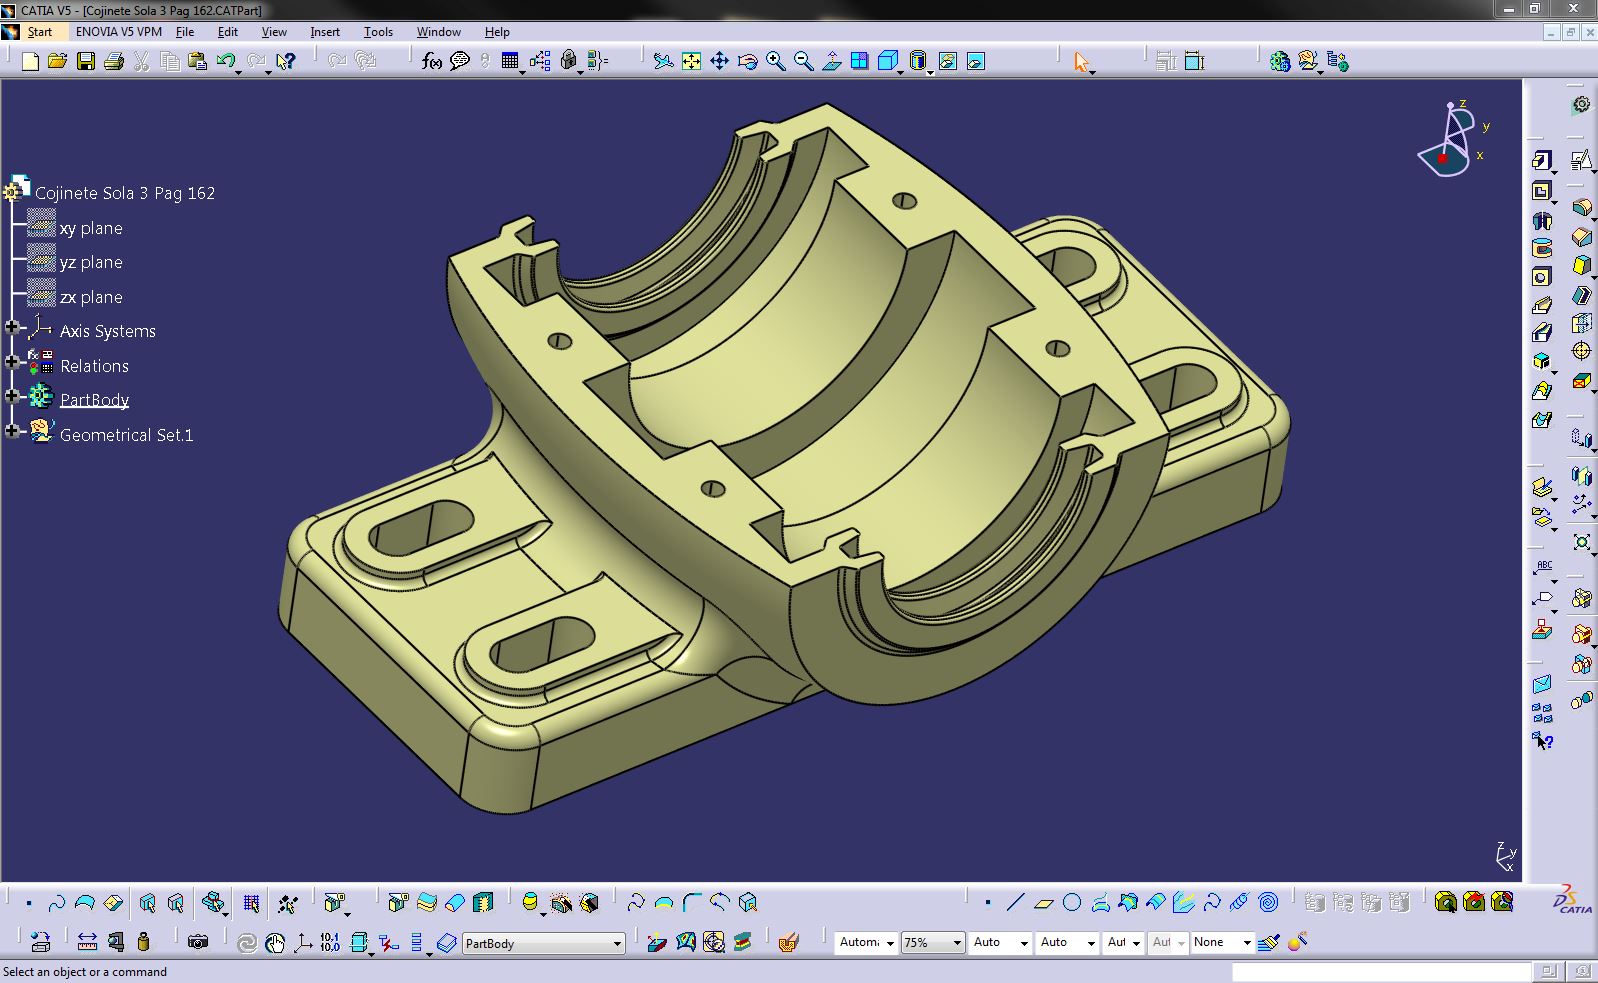
Task: Click Fit All In view icon
Action: click(x=691, y=62)
